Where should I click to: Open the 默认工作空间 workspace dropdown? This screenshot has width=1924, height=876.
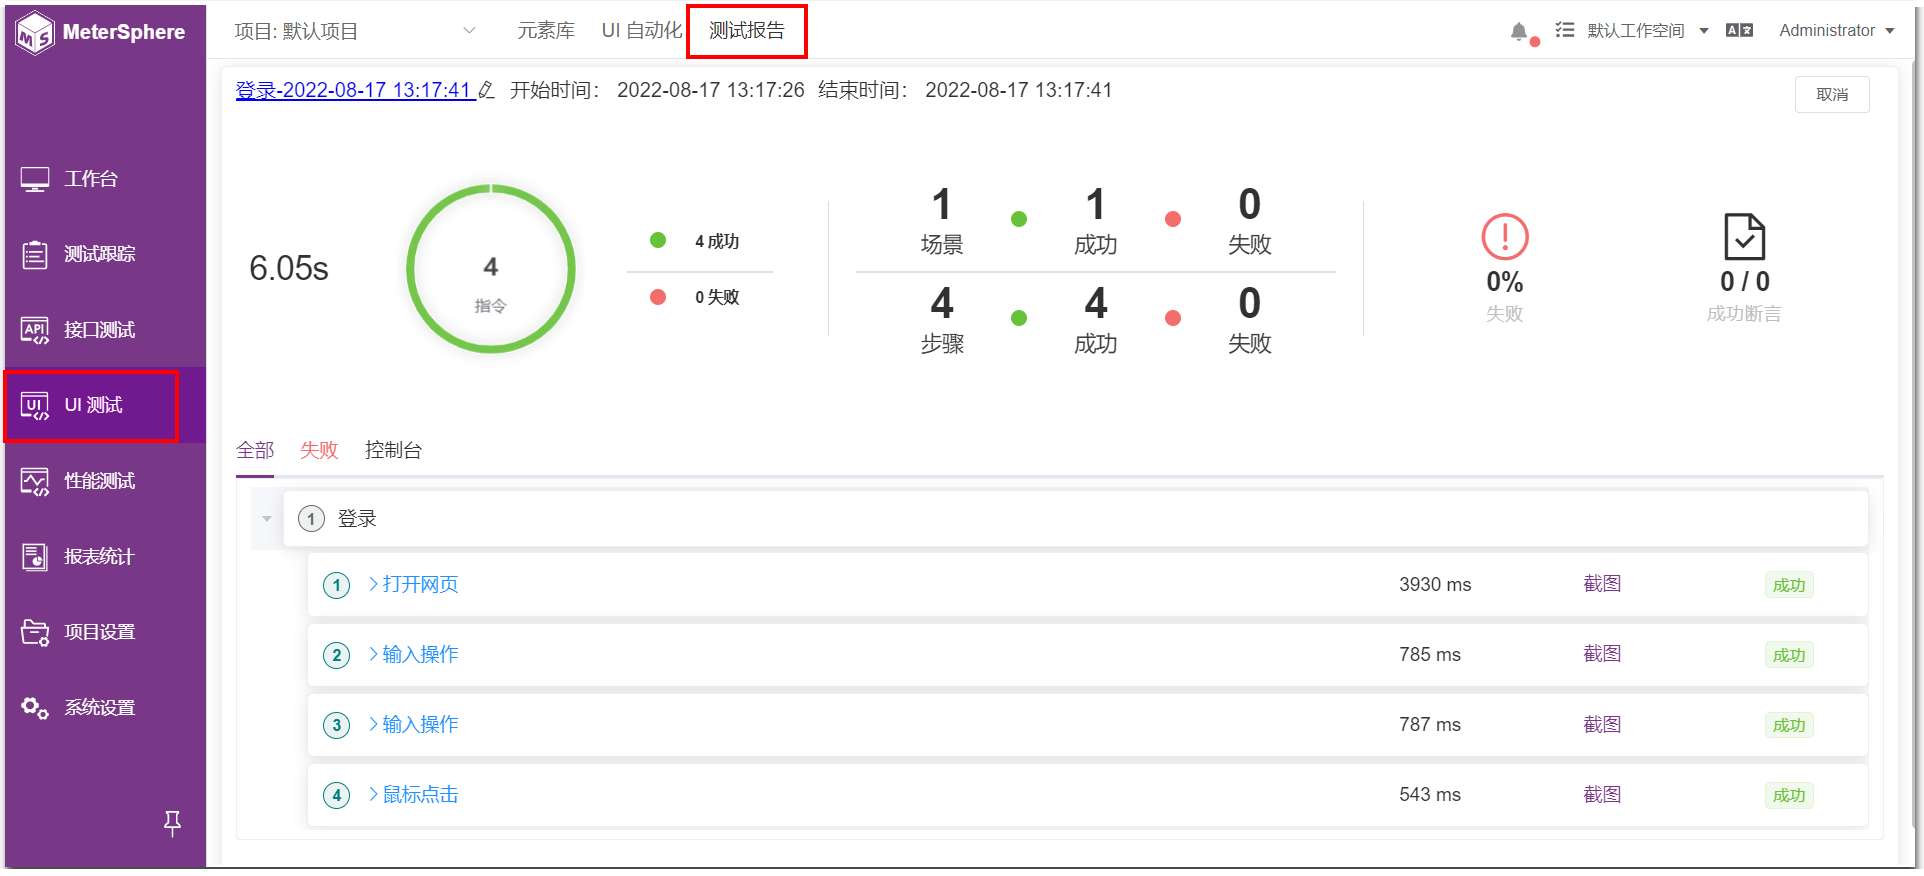click(x=1646, y=31)
